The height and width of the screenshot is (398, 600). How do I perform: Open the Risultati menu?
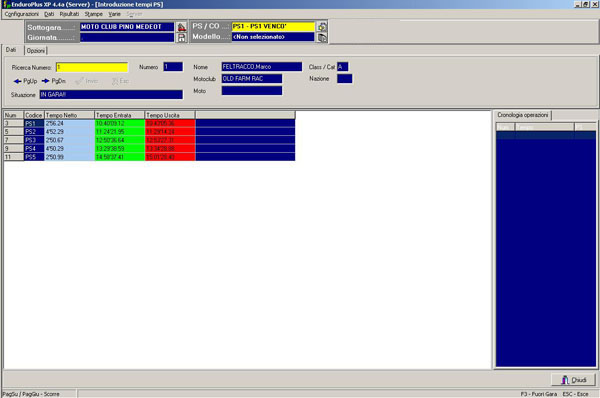pyautogui.click(x=69, y=14)
